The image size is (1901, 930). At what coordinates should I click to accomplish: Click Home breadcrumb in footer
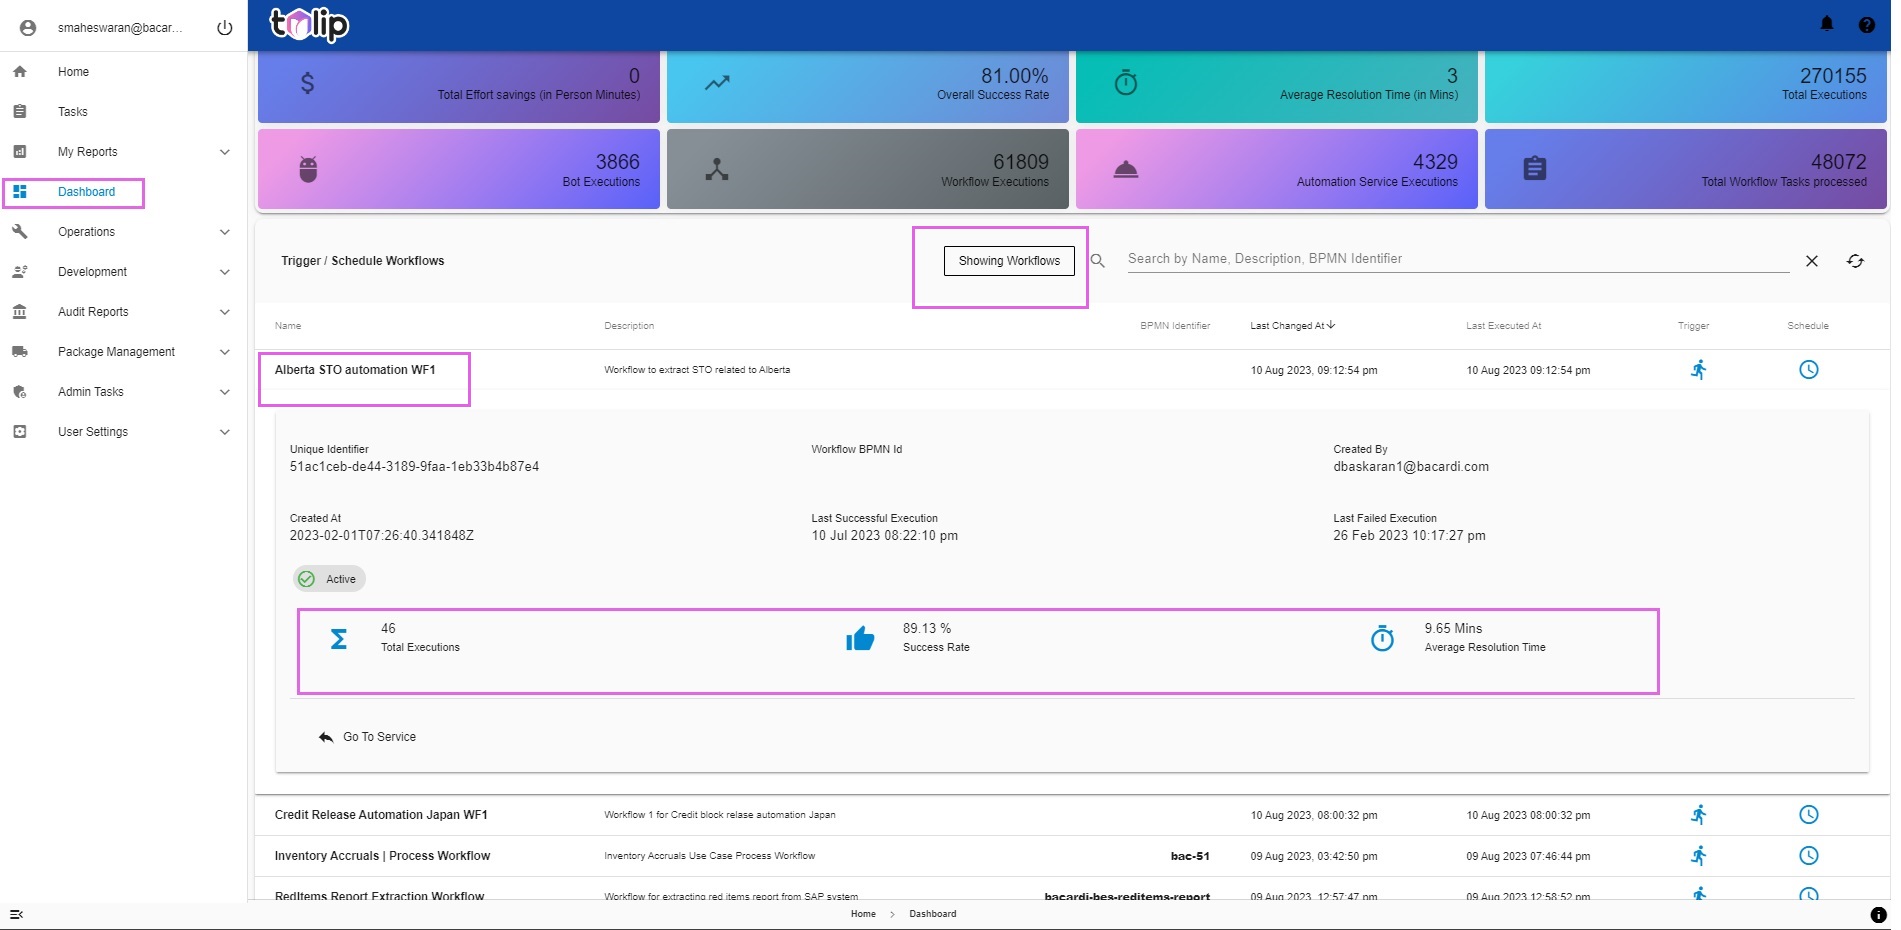[x=863, y=914]
